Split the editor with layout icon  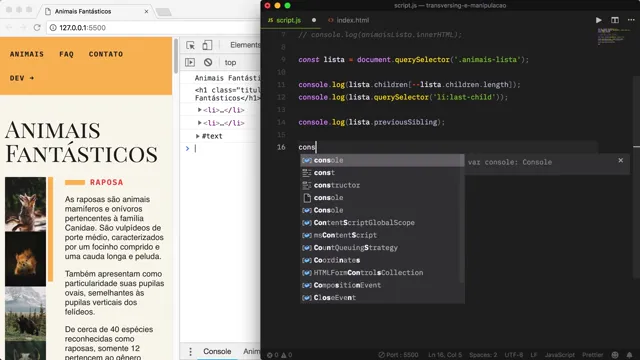coord(615,20)
